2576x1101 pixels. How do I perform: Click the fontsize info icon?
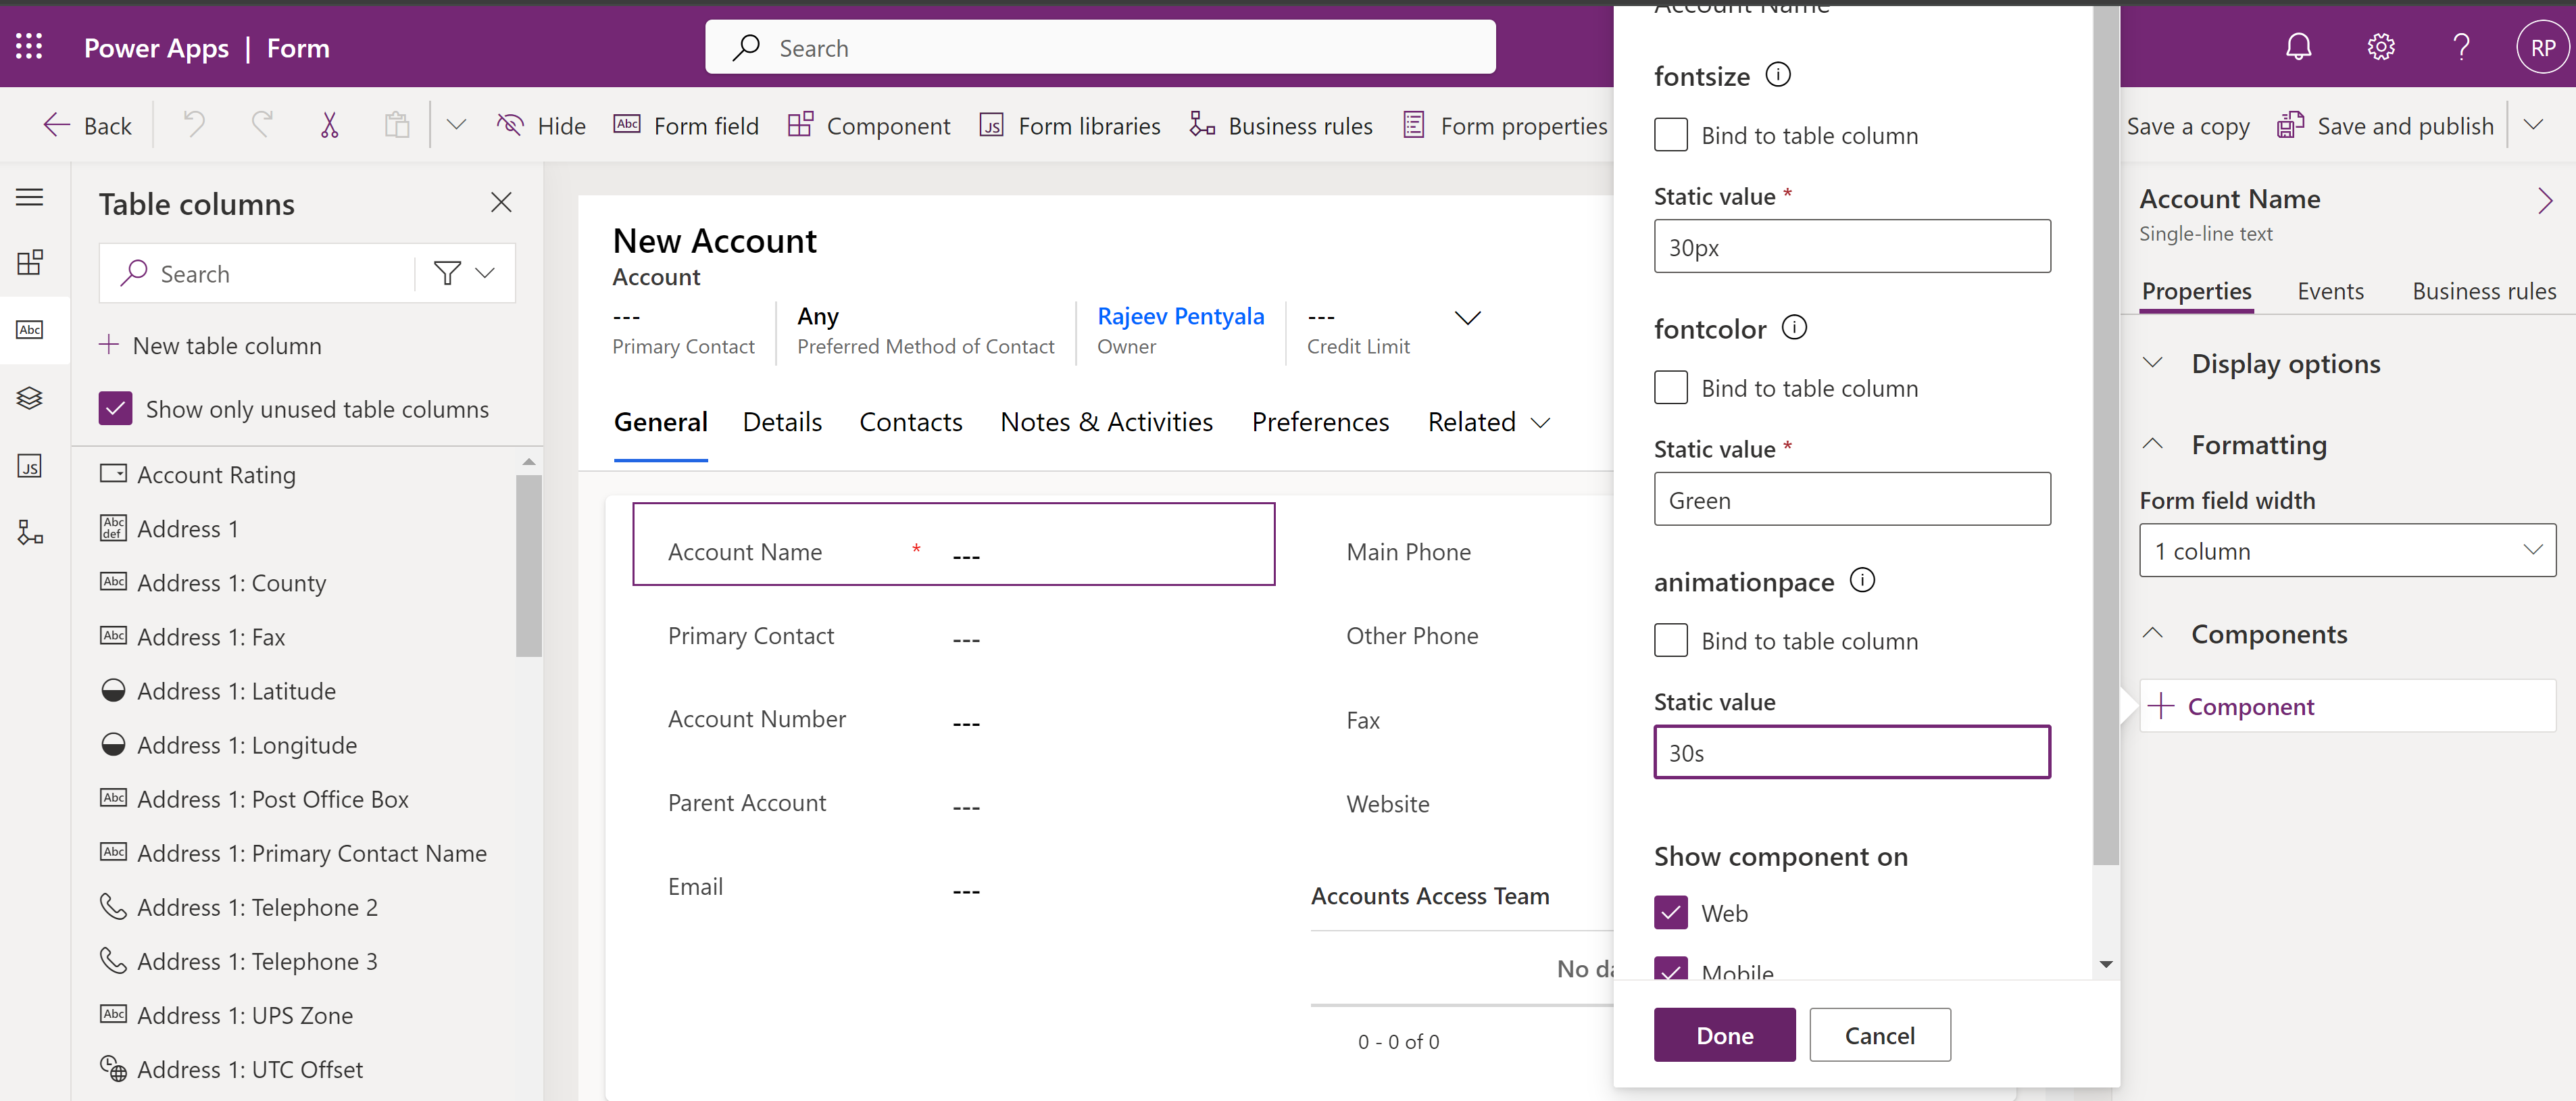1777,75
